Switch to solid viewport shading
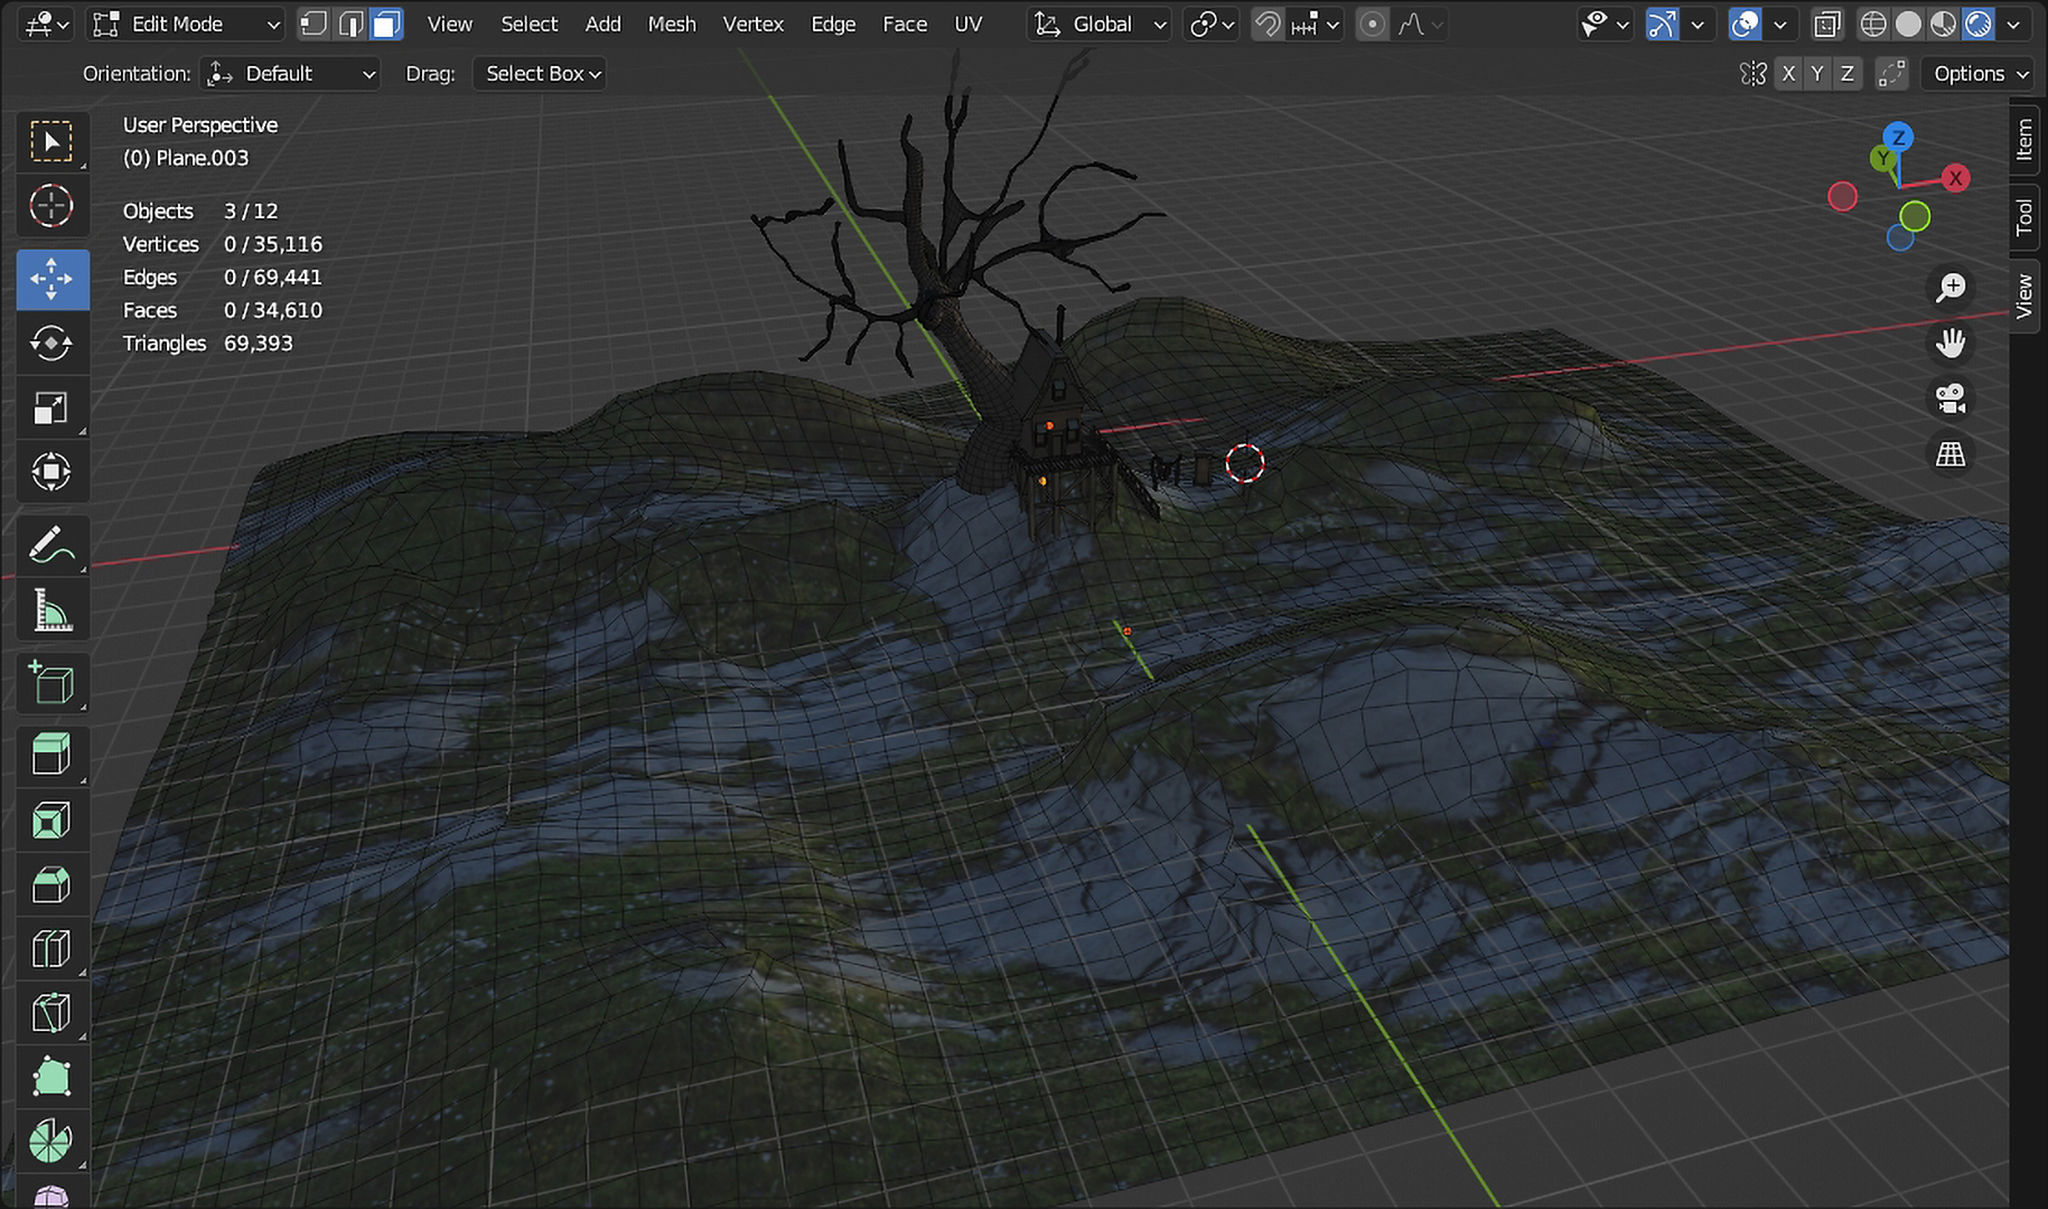The image size is (2048, 1209). click(1908, 24)
